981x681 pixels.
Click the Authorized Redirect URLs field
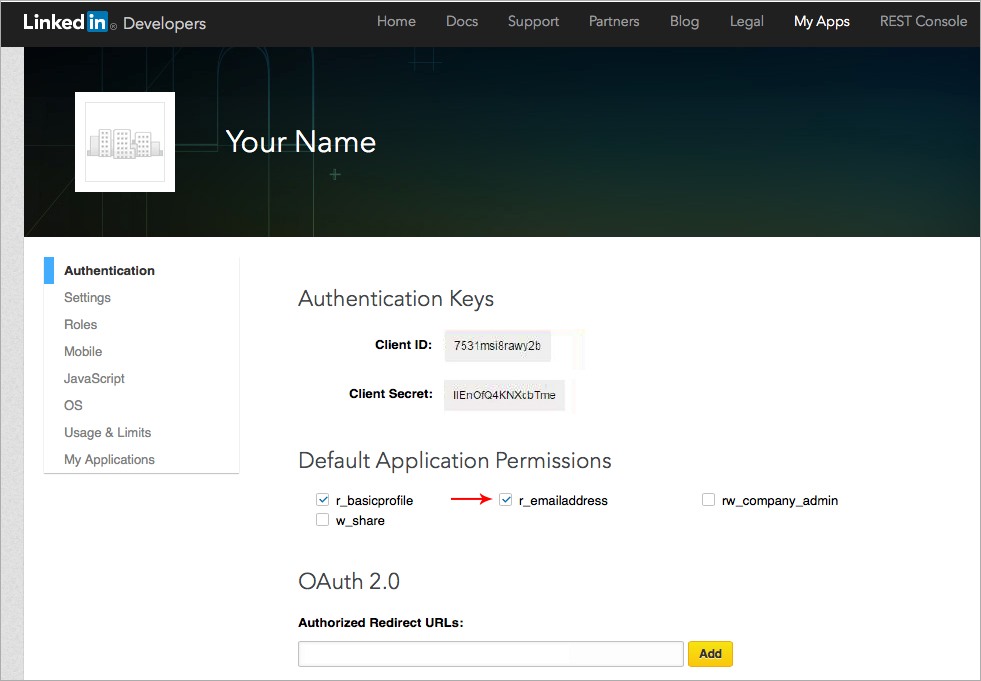(490, 654)
